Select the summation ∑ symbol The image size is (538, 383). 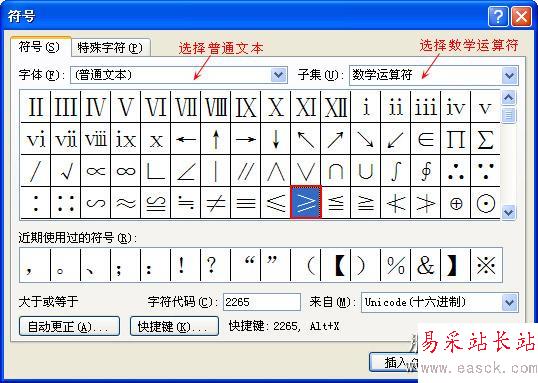(x=486, y=139)
